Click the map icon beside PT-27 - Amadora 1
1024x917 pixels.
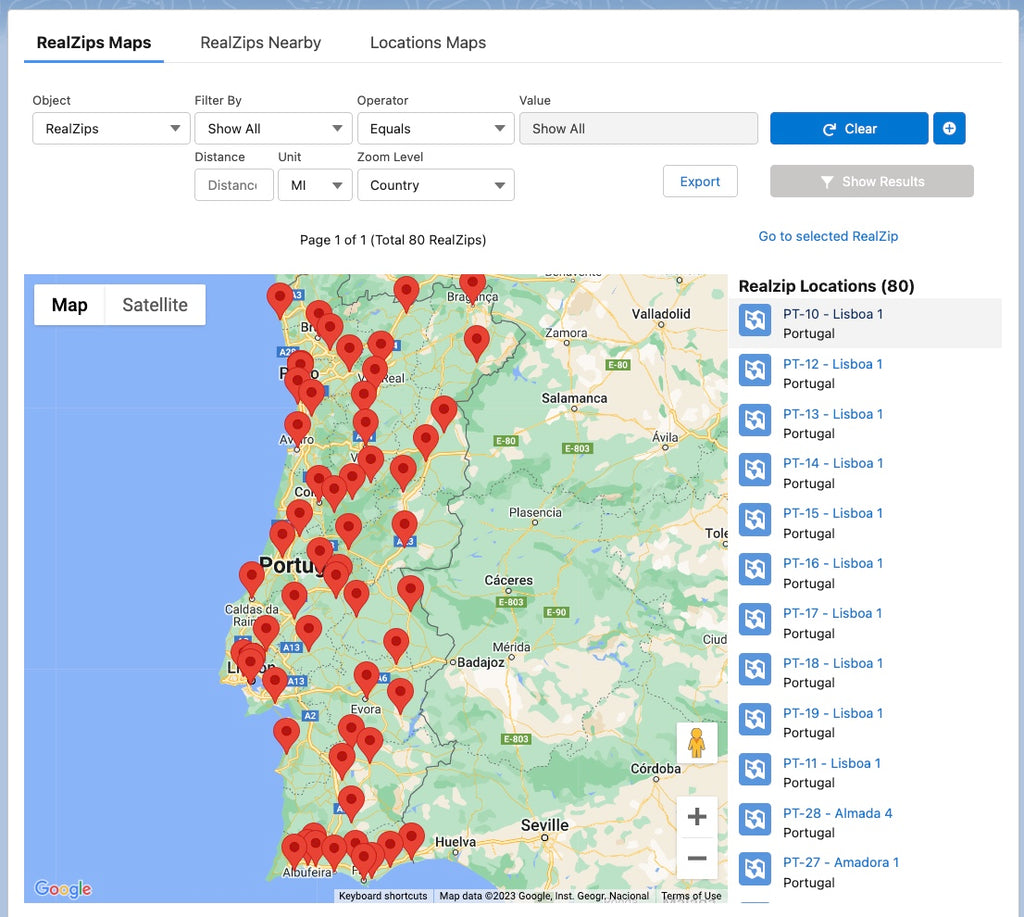click(x=755, y=869)
